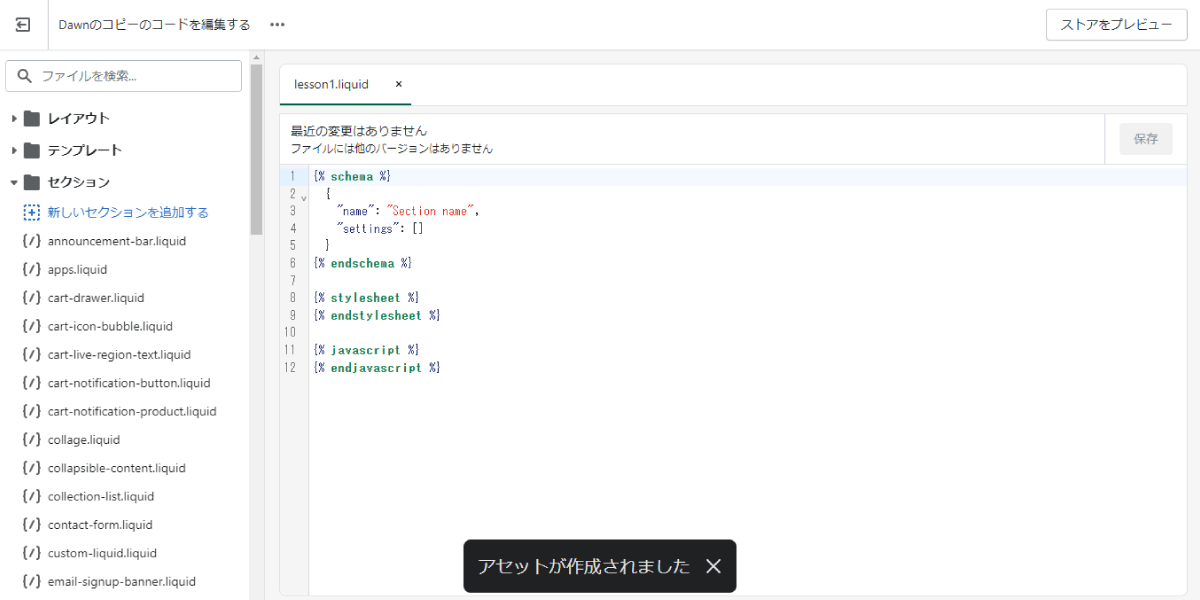Open collapsible-content.liquid file
The image size is (1200, 600).
tap(117, 468)
